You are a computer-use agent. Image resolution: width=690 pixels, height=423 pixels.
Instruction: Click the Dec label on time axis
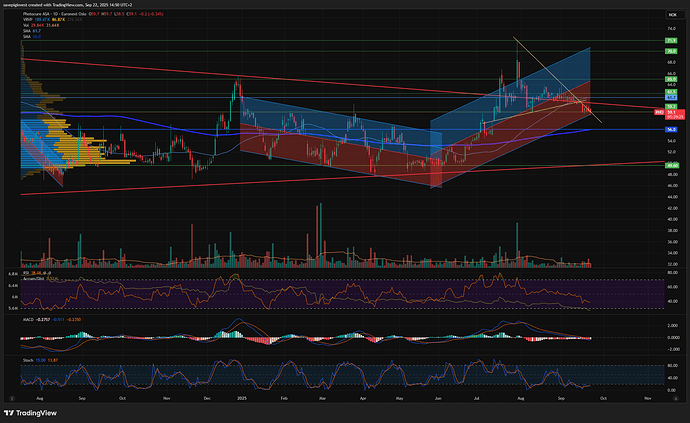click(x=209, y=397)
